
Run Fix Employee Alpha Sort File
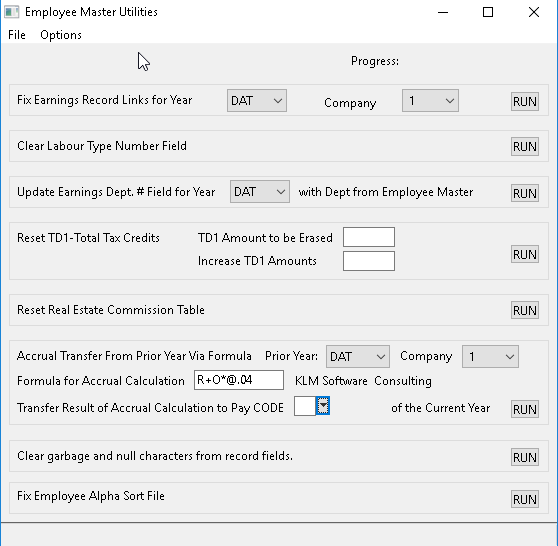point(525,499)
